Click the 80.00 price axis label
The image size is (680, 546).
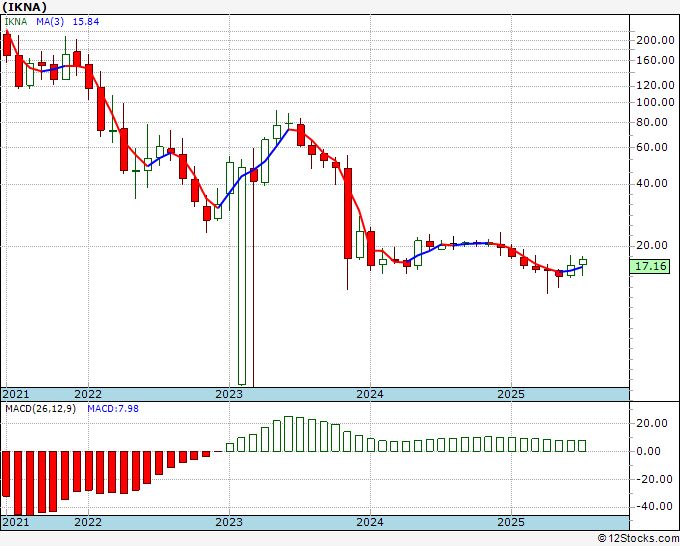click(652, 122)
